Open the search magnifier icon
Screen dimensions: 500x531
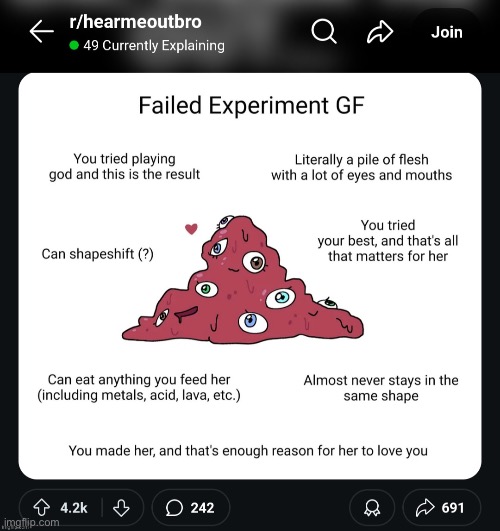click(x=324, y=31)
